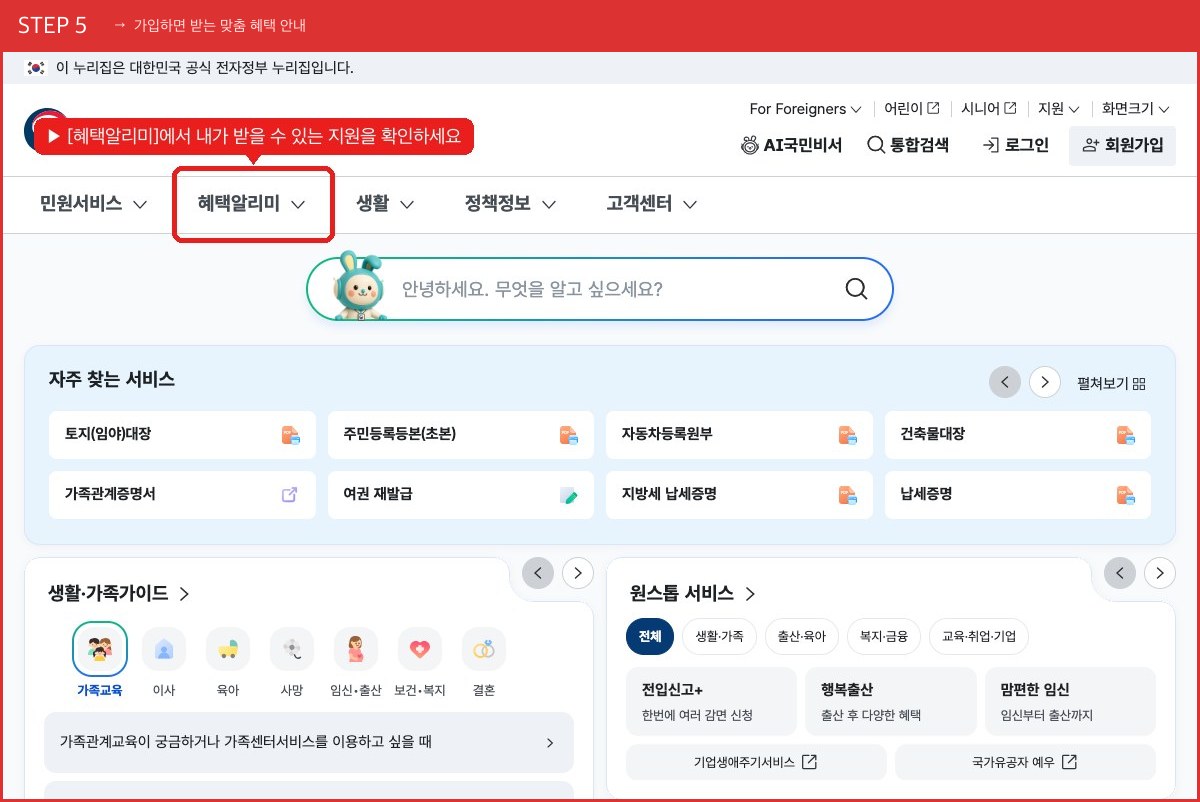The image size is (1200, 802).
Task: Show next 원스톱 서비스 panel items
Action: [1160, 573]
